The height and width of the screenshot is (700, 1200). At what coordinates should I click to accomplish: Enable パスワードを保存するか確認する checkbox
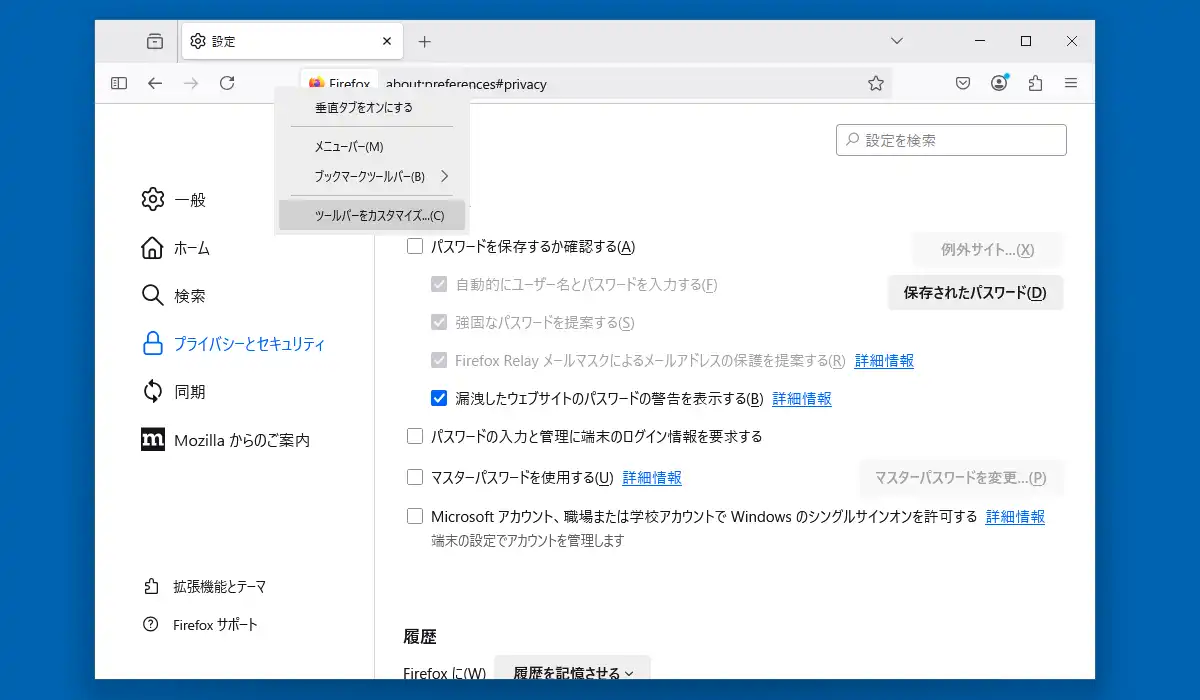click(x=415, y=247)
